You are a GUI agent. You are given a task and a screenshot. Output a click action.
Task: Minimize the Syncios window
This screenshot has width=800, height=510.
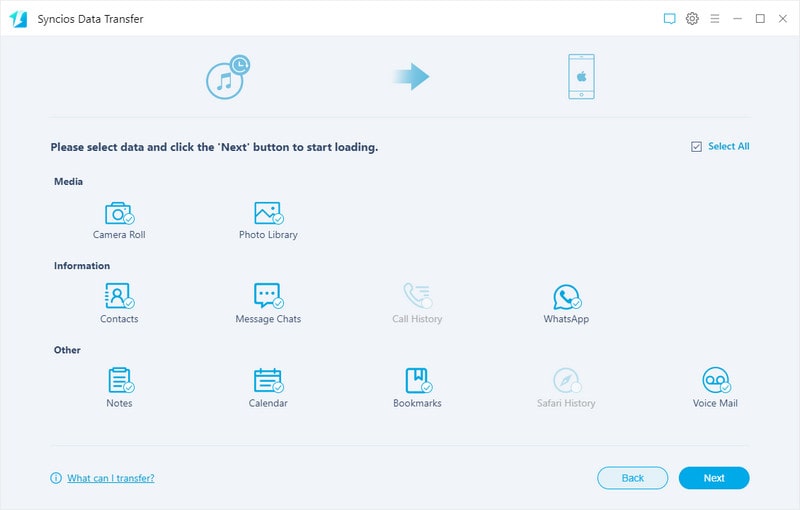737,19
